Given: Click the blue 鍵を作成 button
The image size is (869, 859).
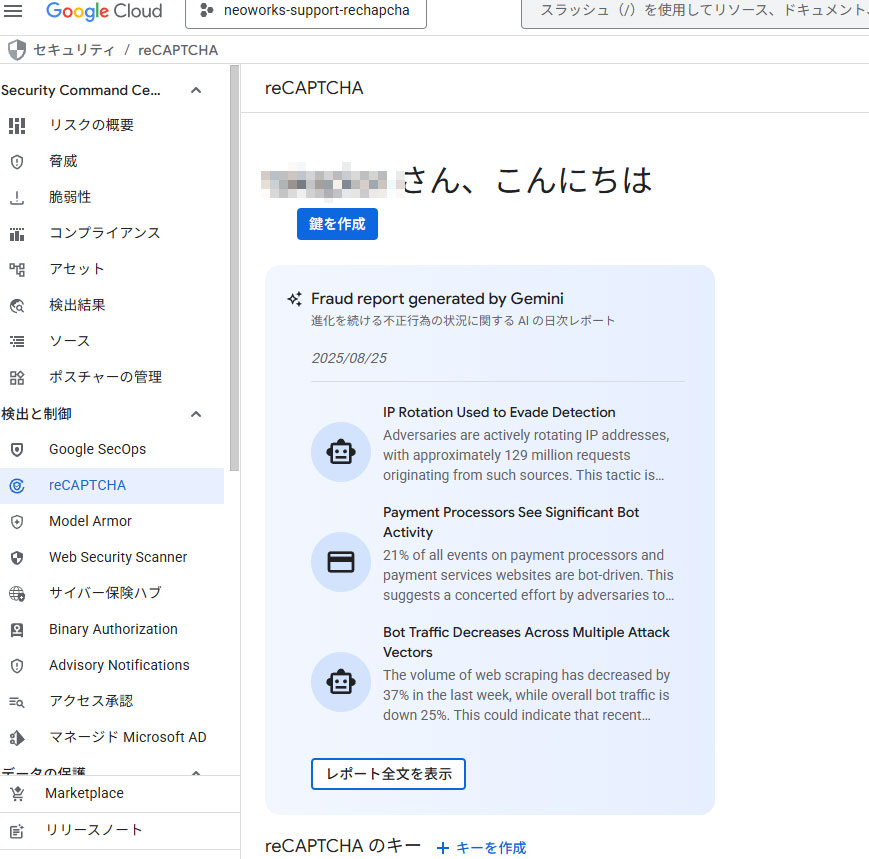Looking at the screenshot, I should (x=337, y=224).
